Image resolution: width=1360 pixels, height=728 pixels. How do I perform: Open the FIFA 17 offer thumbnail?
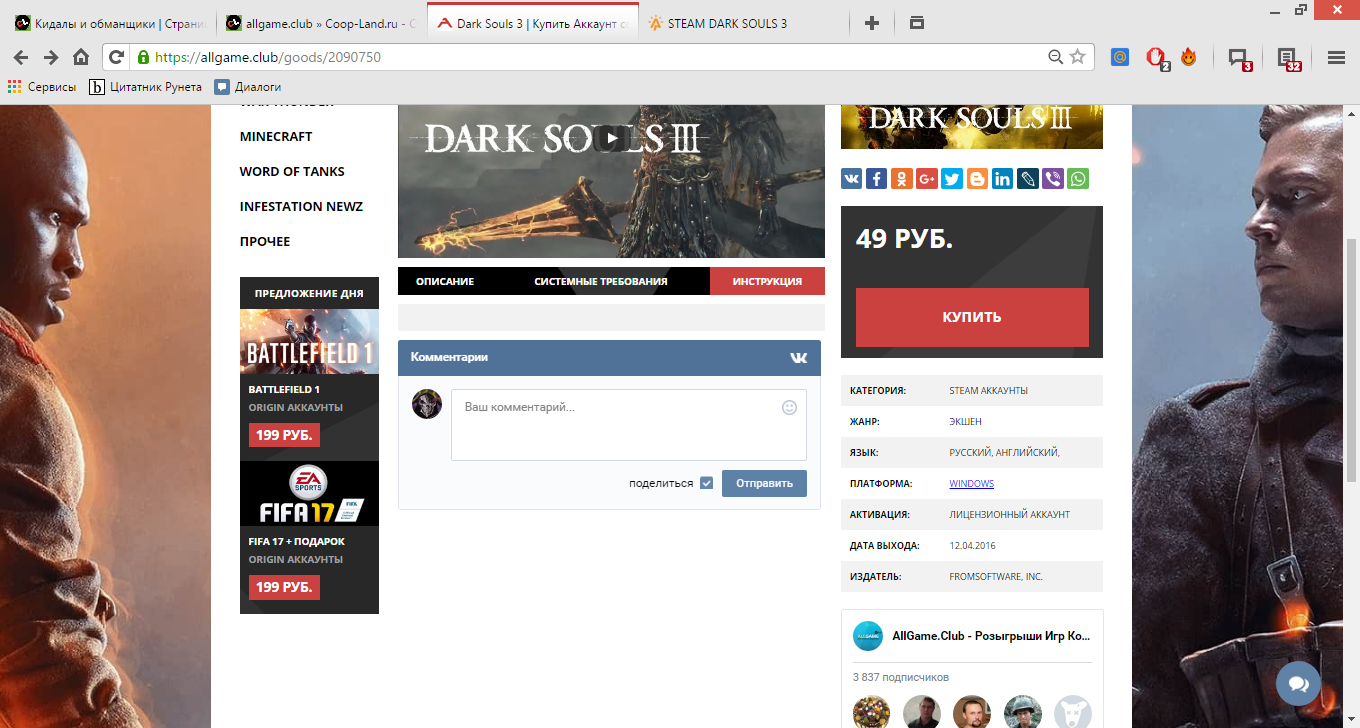(x=309, y=493)
